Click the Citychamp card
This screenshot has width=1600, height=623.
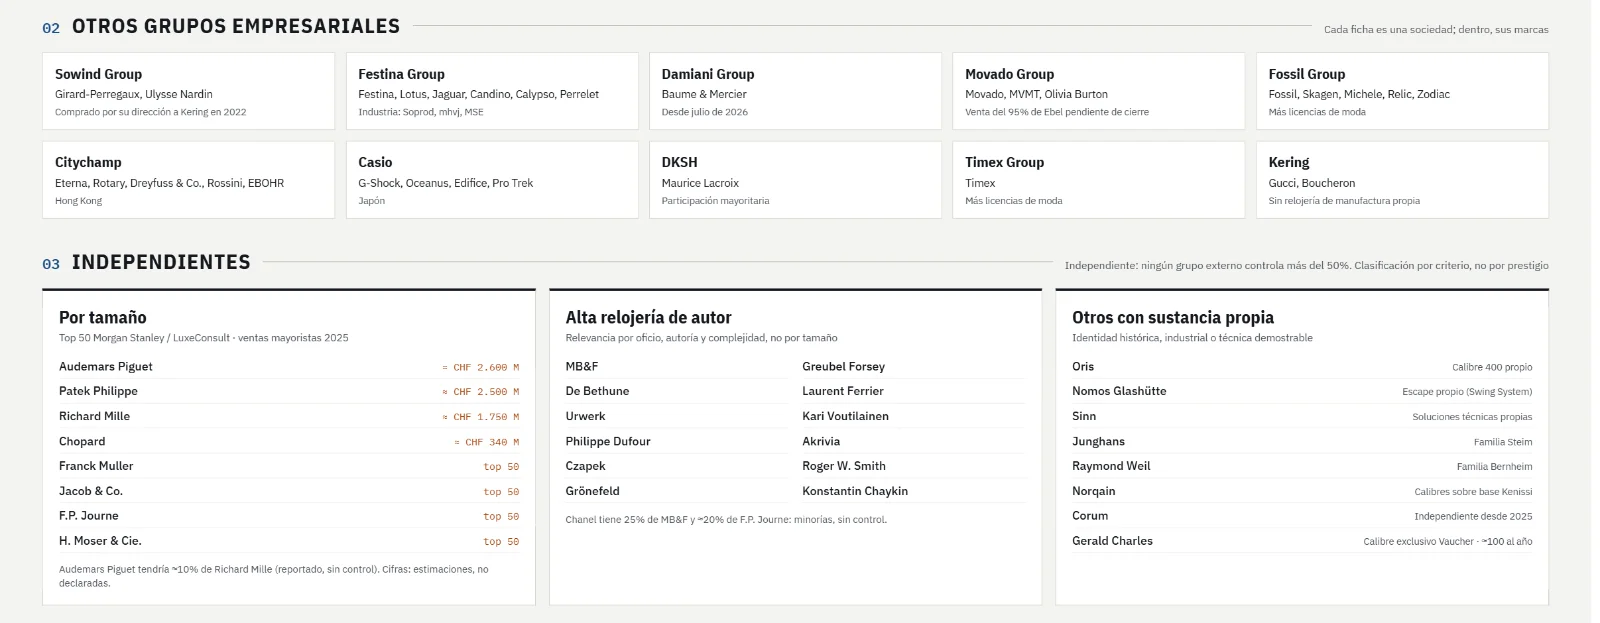click(188, 180)
